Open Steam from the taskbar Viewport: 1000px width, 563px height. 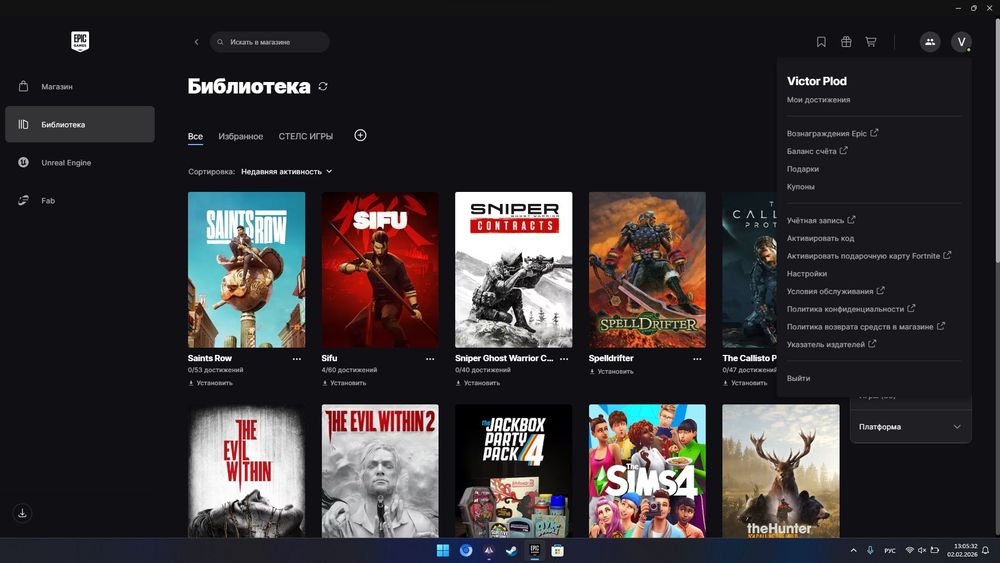pos(511,550)
